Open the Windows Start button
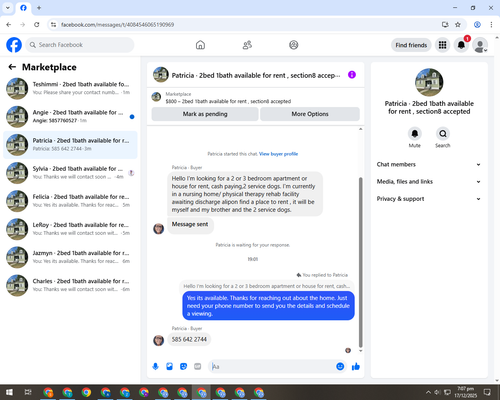Viewport: 500px width, 400px height. click(x=9, y=392)
